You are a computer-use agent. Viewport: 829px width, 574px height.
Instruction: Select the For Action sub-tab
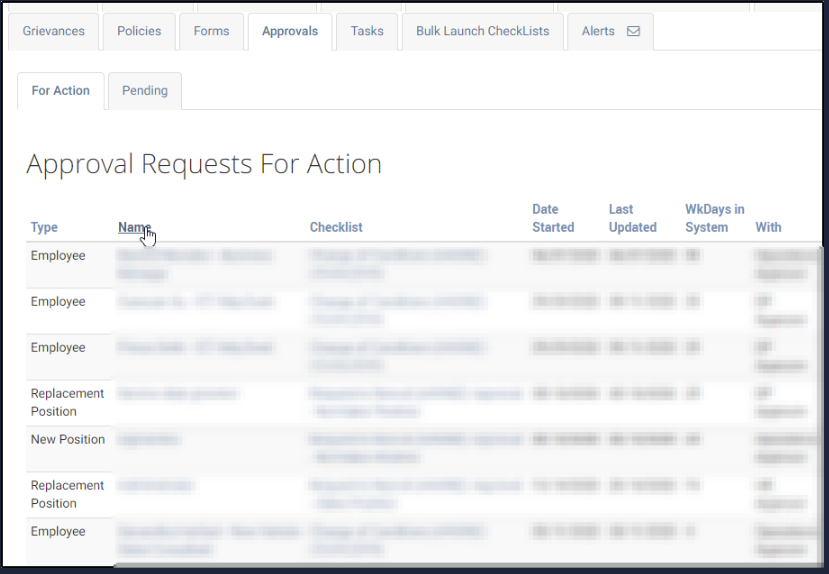(61, 91)
